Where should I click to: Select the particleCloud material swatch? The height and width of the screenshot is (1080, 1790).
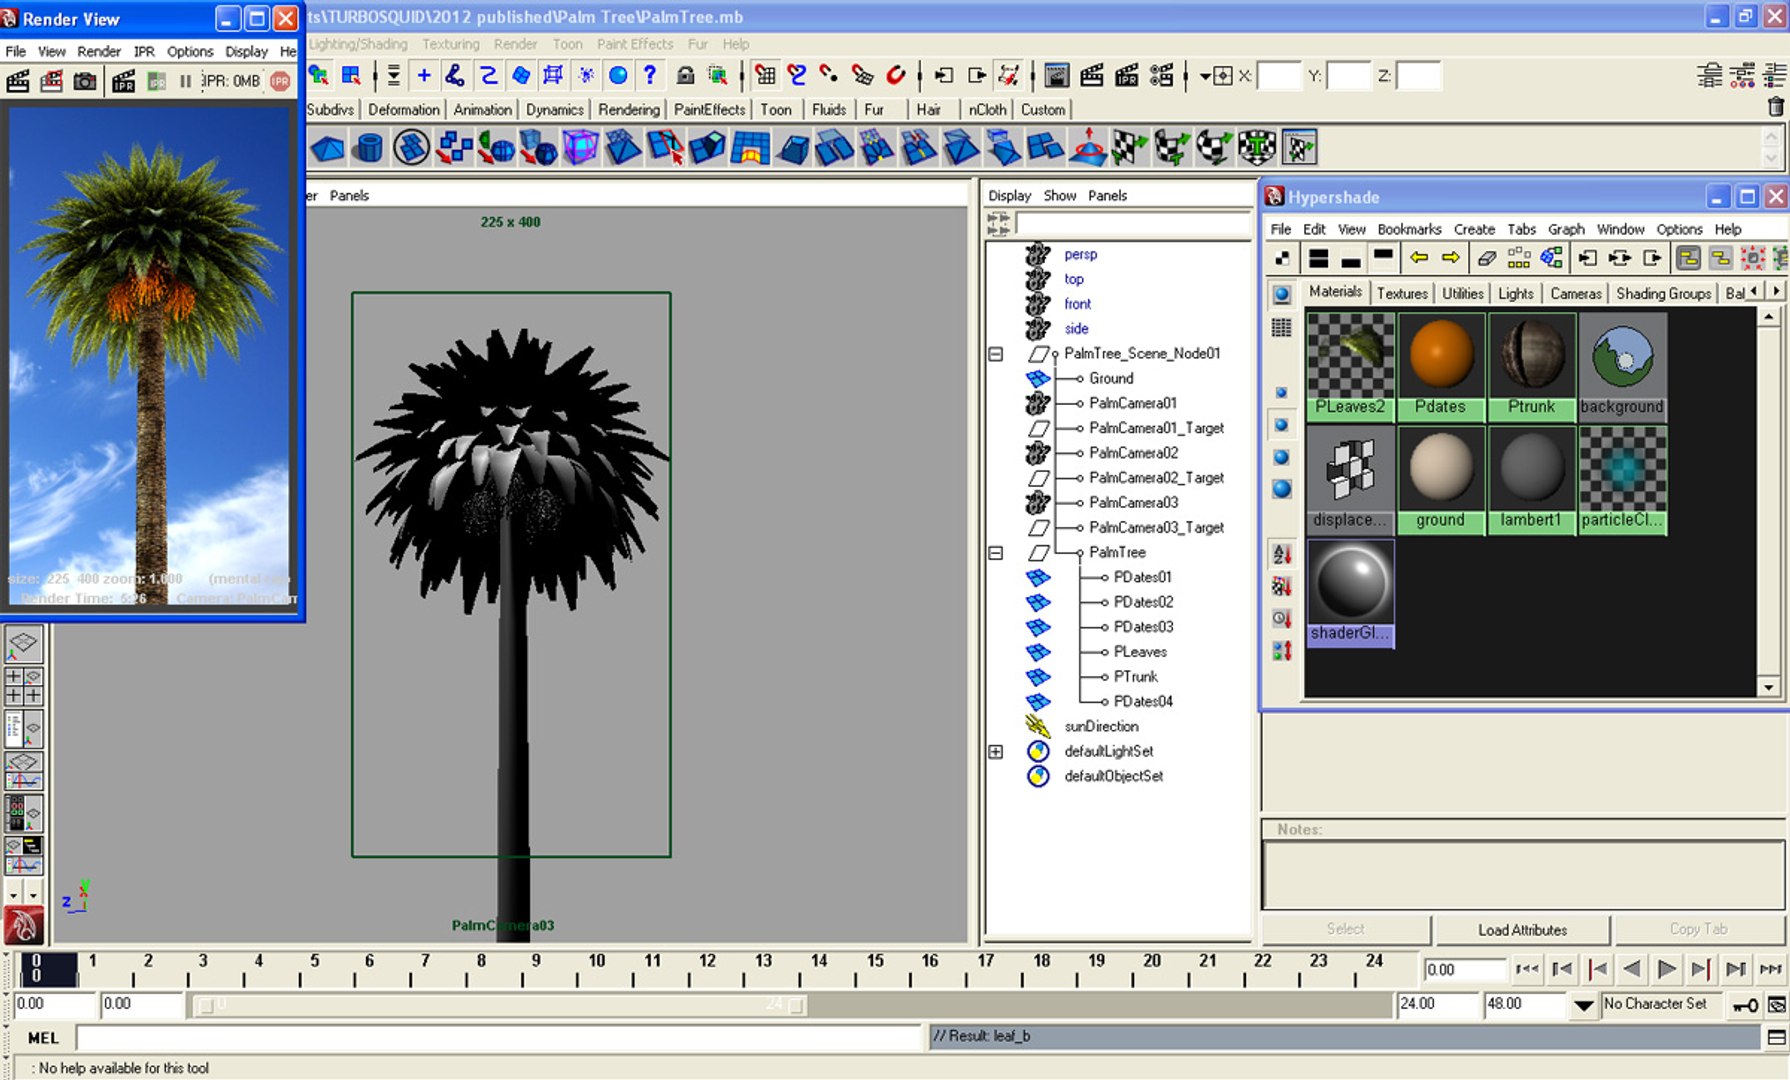(1622, 479)
